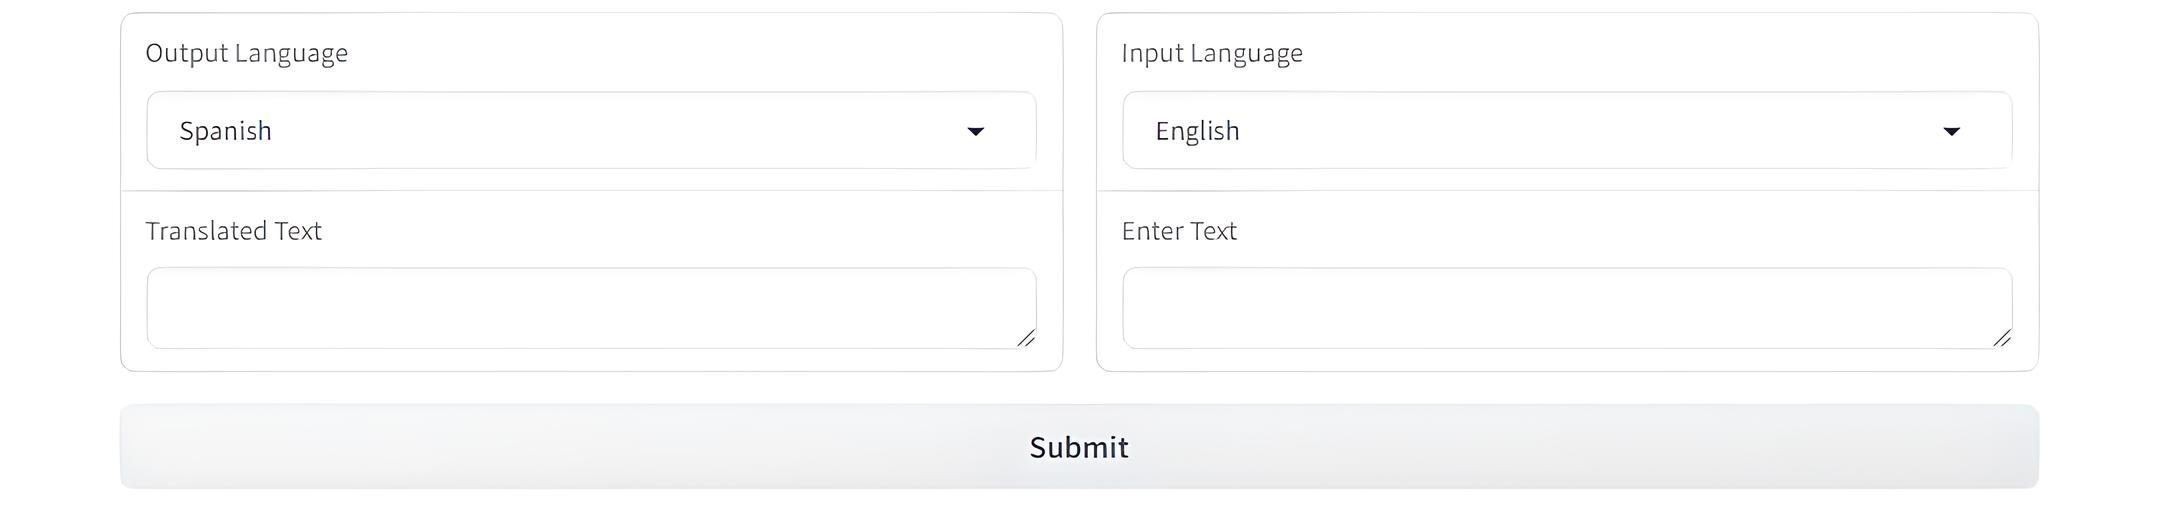This screenshot has width=2160, height=528.
Task: Select the Spanish value in Output Language
Action: [226, 131]
